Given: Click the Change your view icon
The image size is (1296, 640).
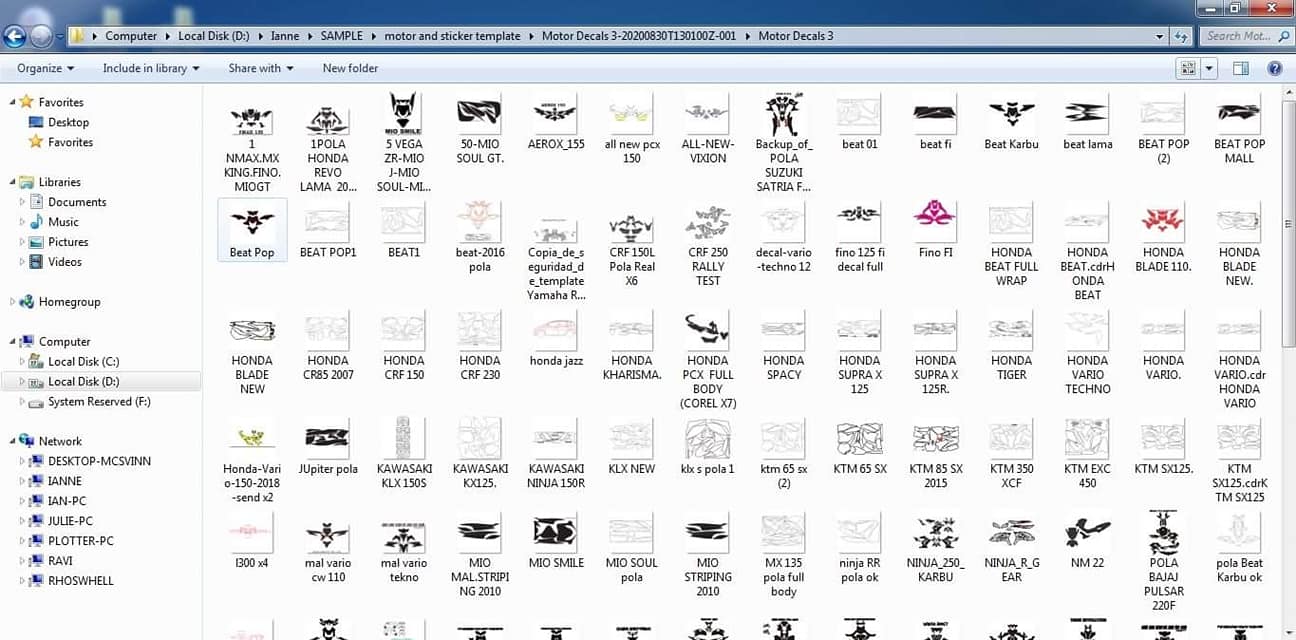Looking at the screenshot, I should click(1189, 68).
